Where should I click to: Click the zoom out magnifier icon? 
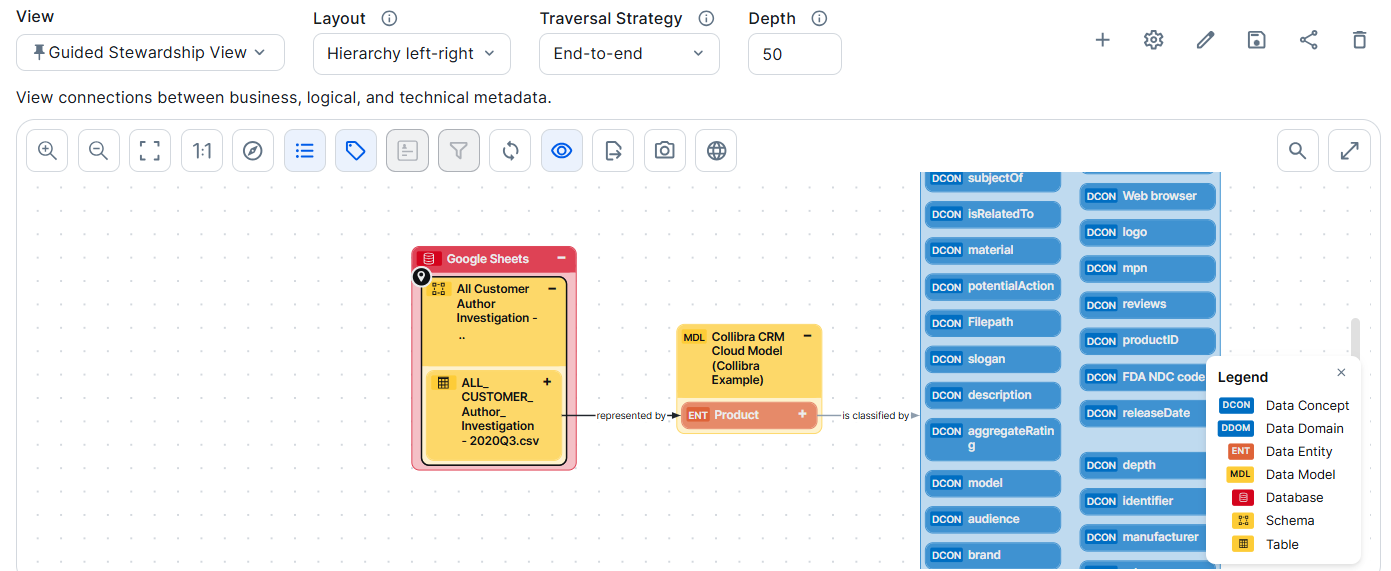coord(98,151)
